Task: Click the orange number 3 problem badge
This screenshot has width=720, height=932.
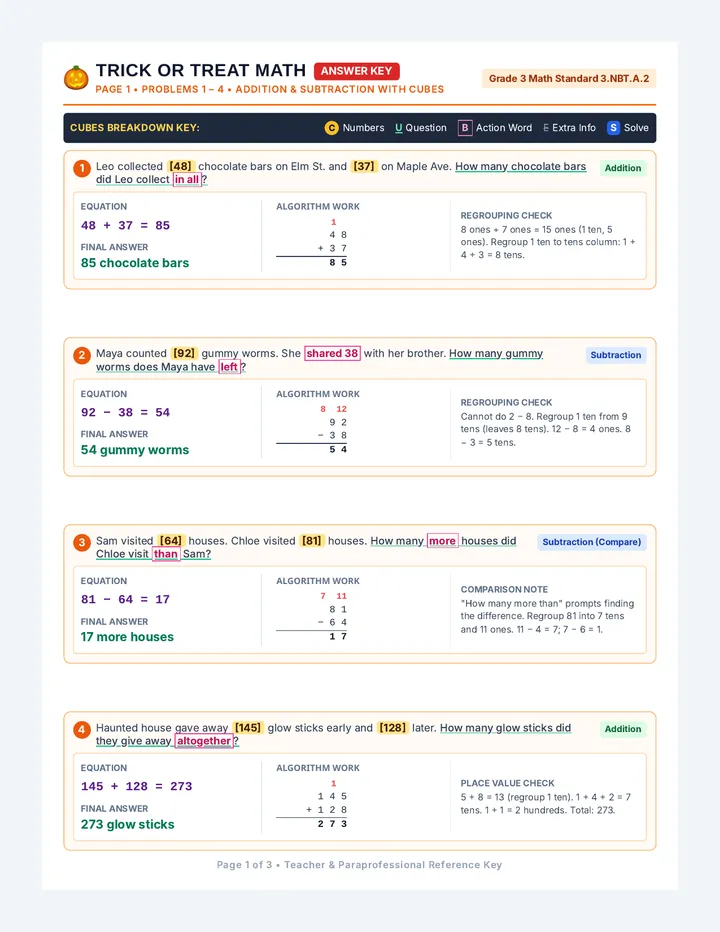Action: [x=82, y=543]
